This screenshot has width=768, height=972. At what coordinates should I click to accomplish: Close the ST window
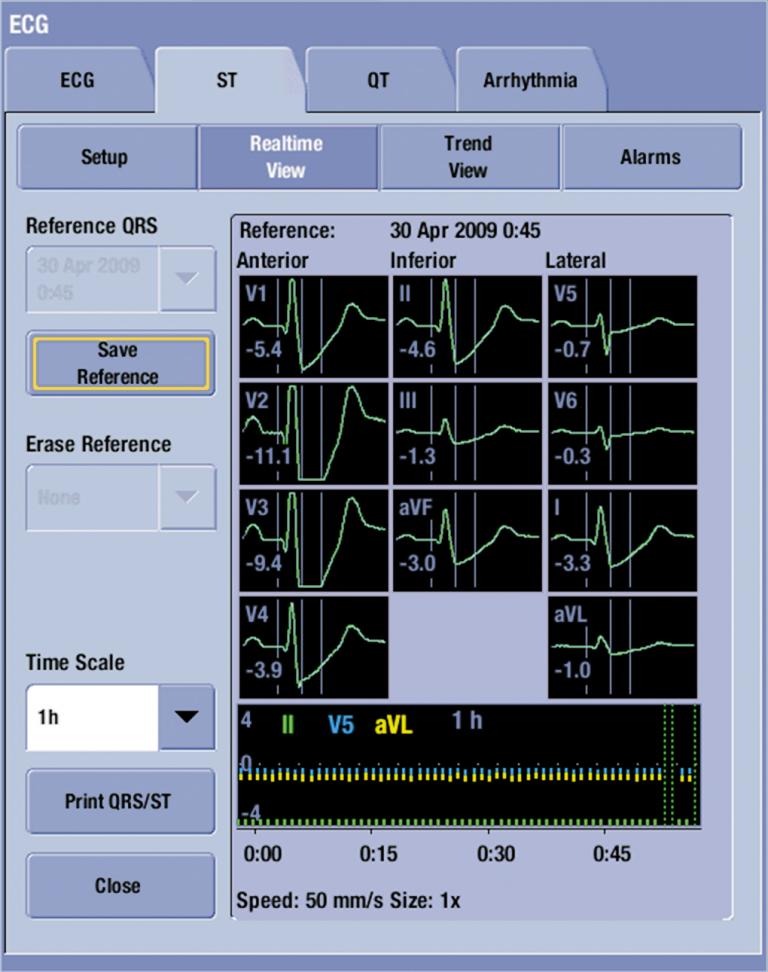(x=120, y=885)
